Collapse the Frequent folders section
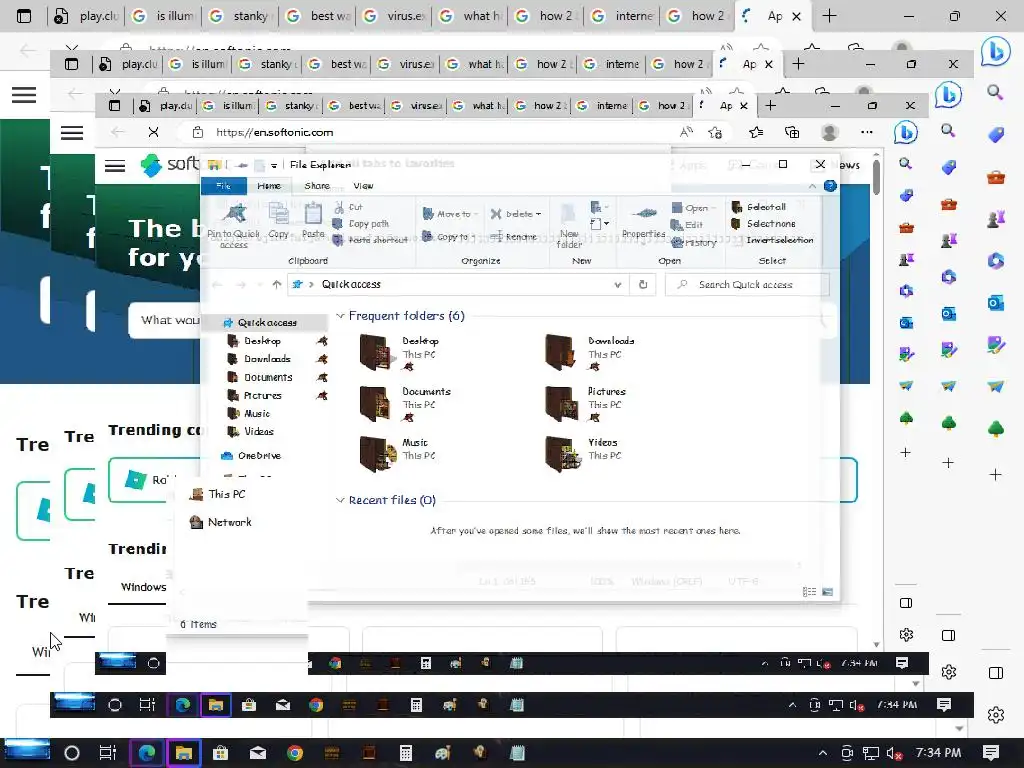The image size is (1024, 768). [x=340, y=316]
